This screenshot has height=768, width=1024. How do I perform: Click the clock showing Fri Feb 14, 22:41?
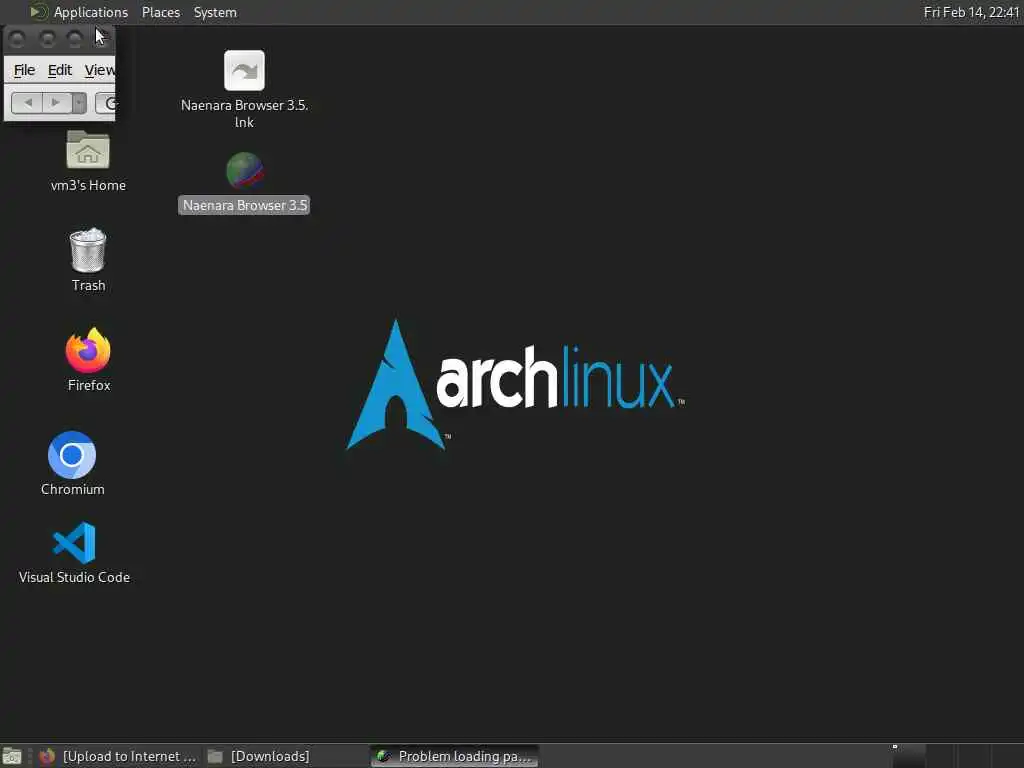[x=971, y=12]
